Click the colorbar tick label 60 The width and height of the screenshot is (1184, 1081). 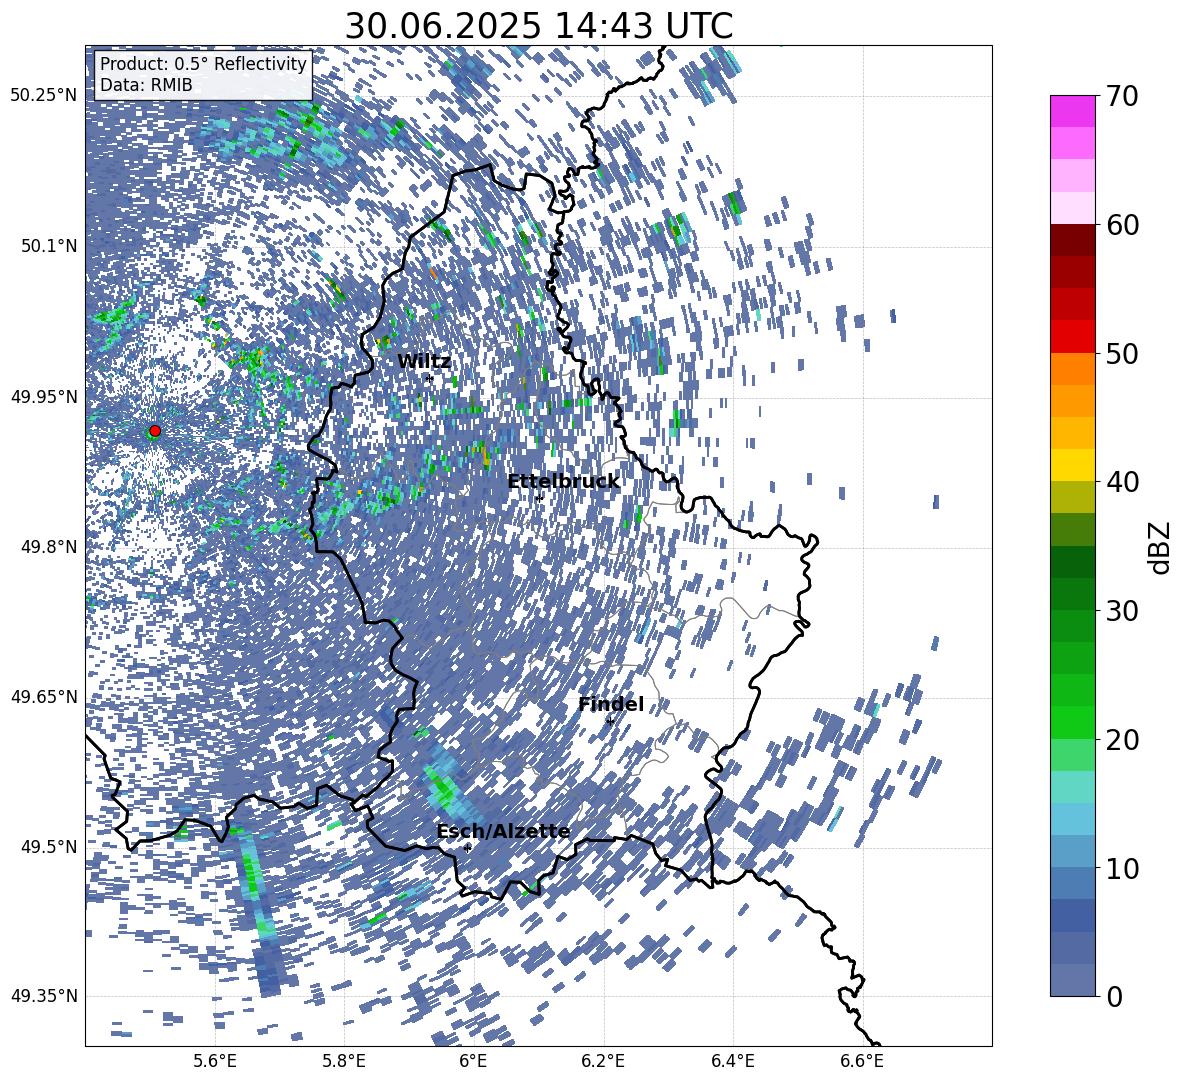[1121, 225]
